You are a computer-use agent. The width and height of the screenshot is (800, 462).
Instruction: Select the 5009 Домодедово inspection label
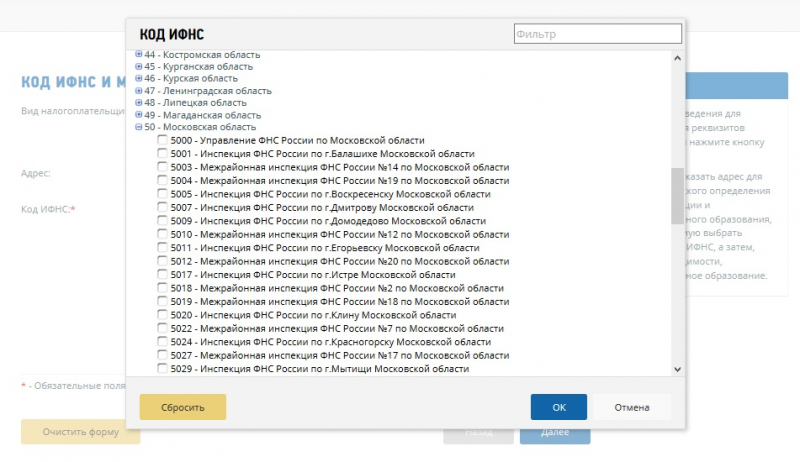click(328, 221)
